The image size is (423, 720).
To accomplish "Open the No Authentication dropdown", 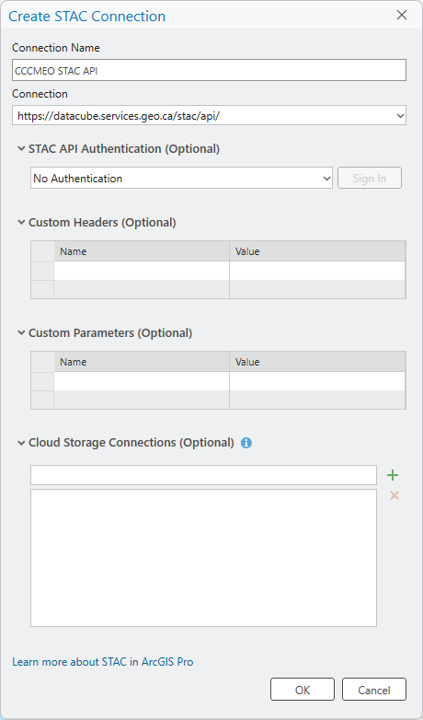I will [327, 178].
